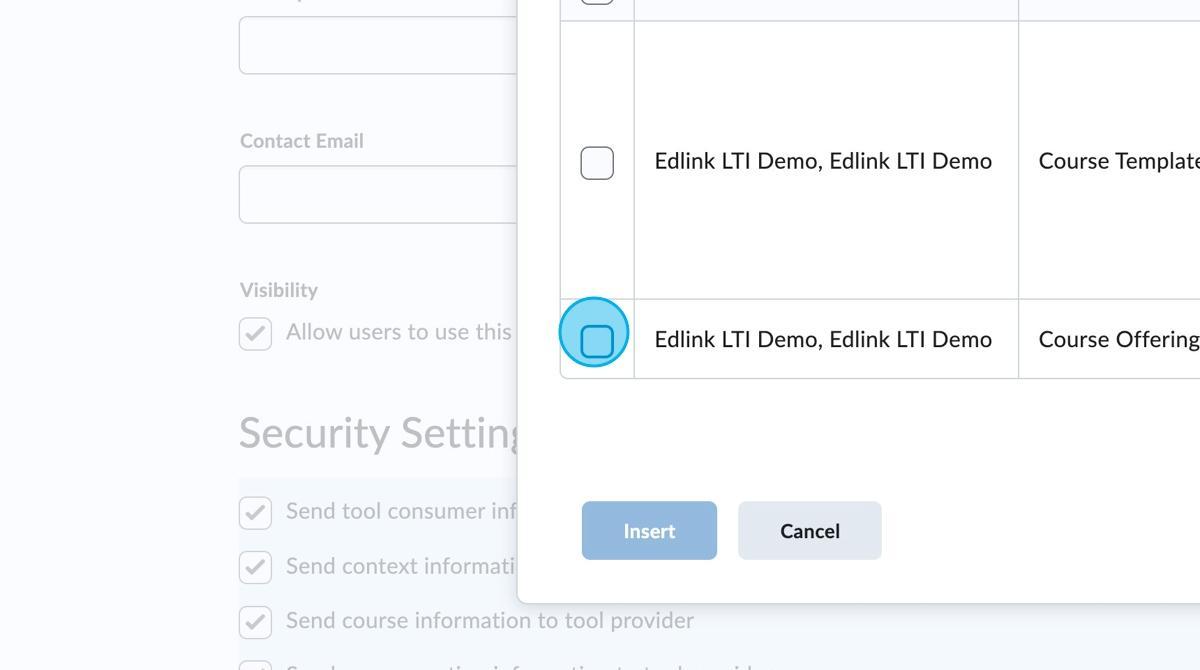Image resolution: width=1200 pixels, height=670 pixels.
Task: Disable Send context information checkbox
Action: tap(255, 566)
